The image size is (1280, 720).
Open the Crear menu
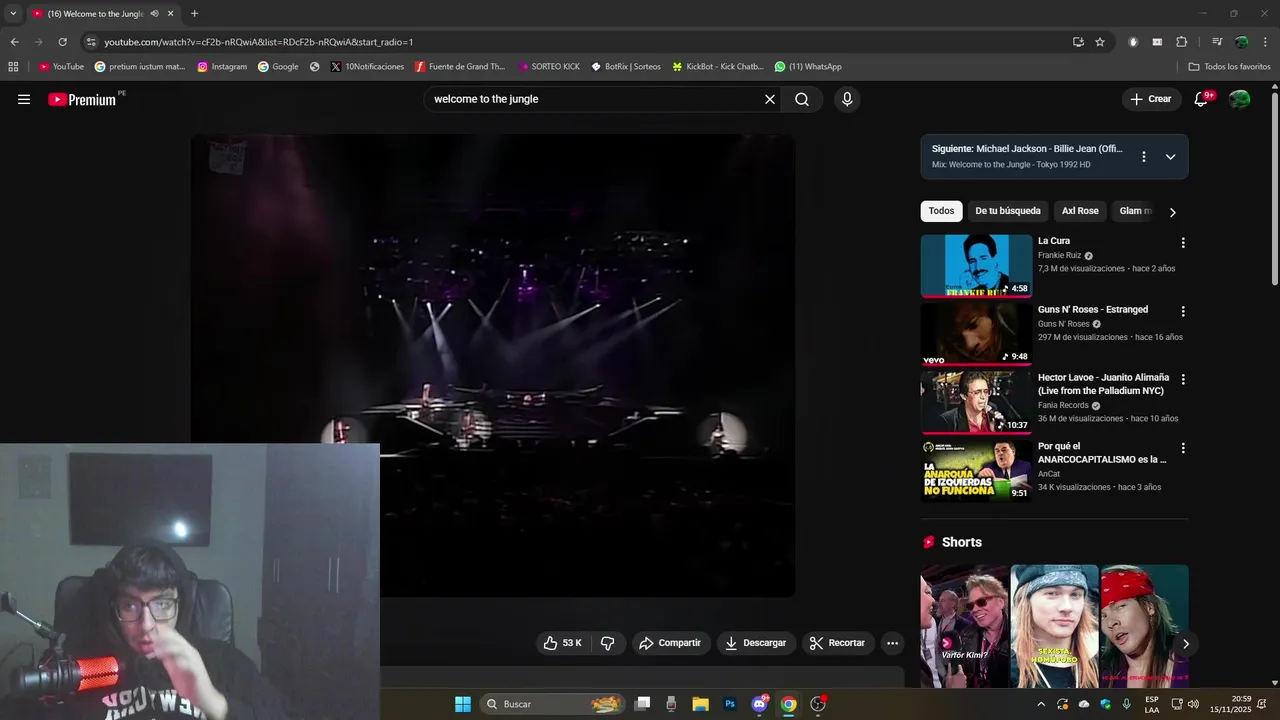pyautogui.click(x=1151, y=99)
